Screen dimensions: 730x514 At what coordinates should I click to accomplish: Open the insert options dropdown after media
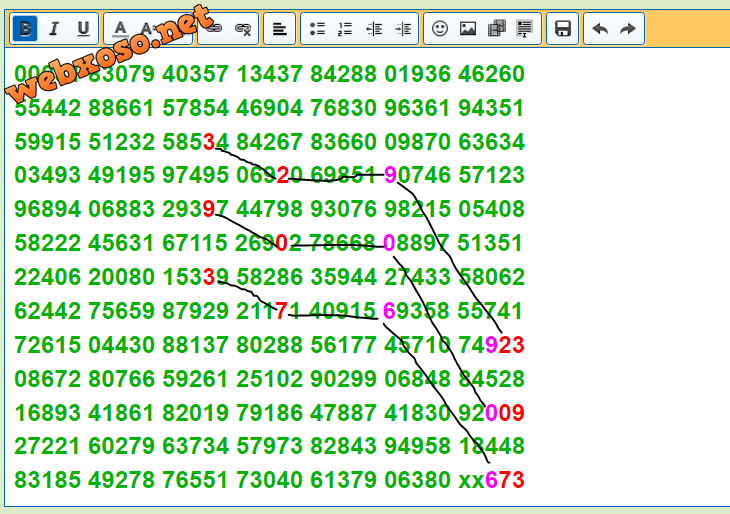[524, 29]
